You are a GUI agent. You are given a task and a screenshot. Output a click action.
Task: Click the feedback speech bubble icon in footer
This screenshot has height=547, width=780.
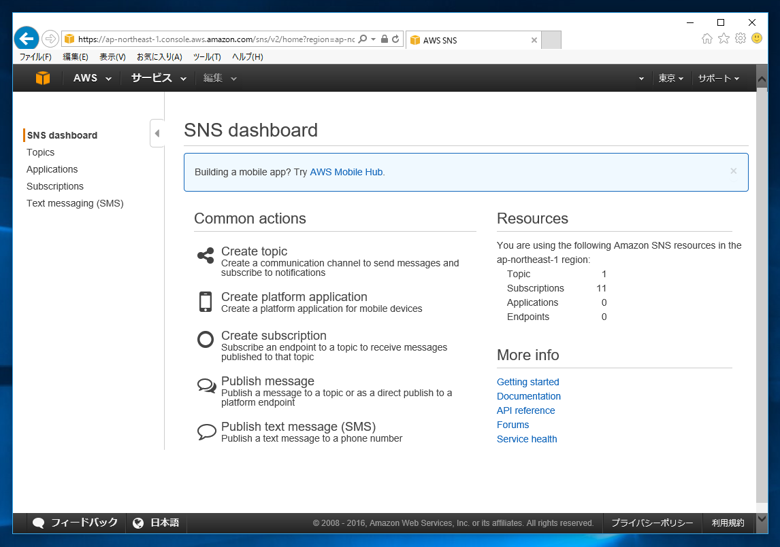[x=38, y=523]
